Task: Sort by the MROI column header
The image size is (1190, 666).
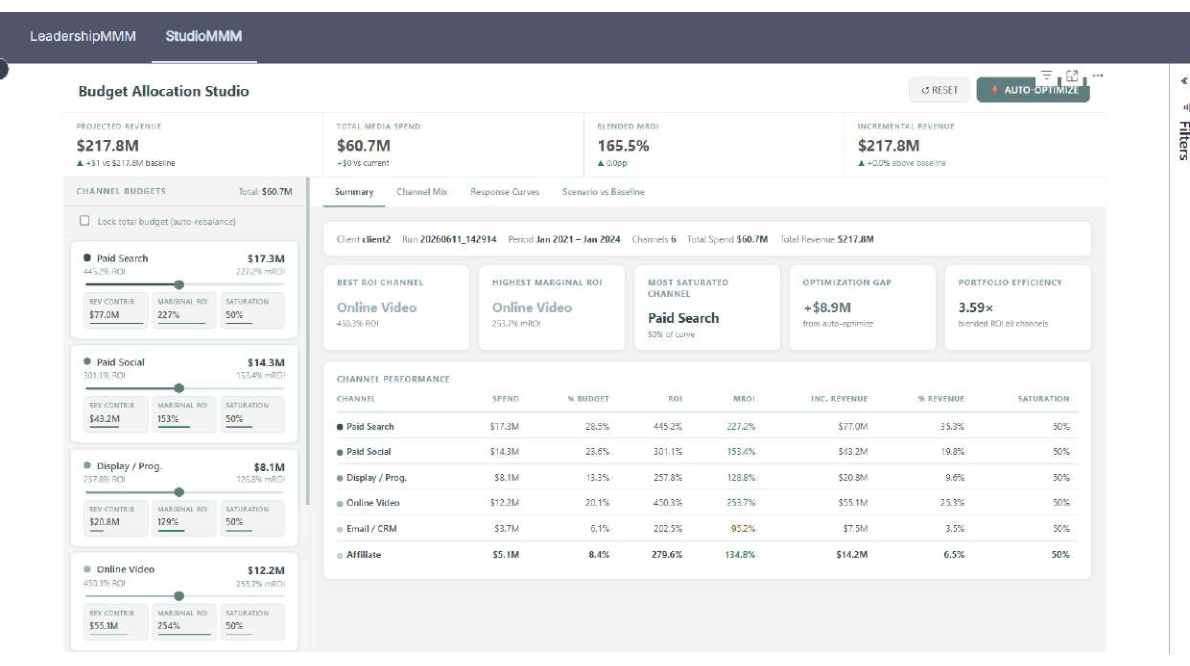Action: tap(744, 399)
